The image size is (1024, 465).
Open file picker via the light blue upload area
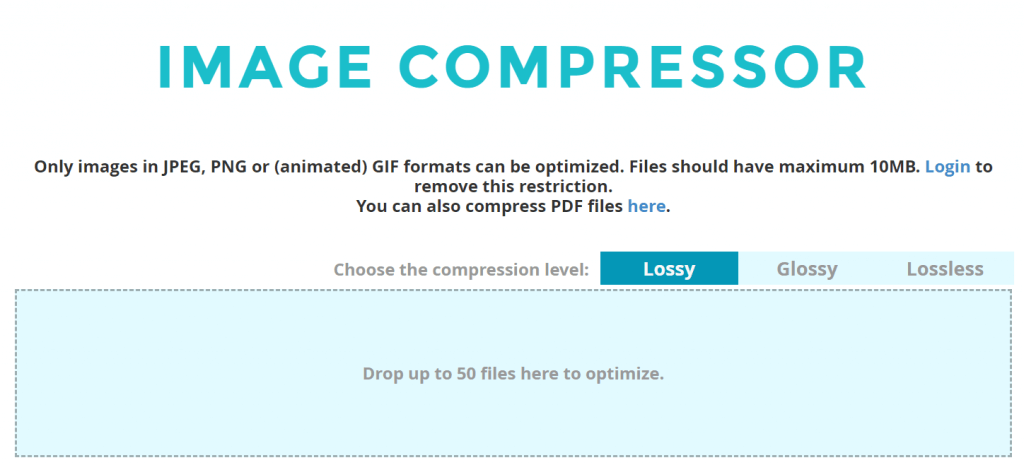click(x=513, y=373)
